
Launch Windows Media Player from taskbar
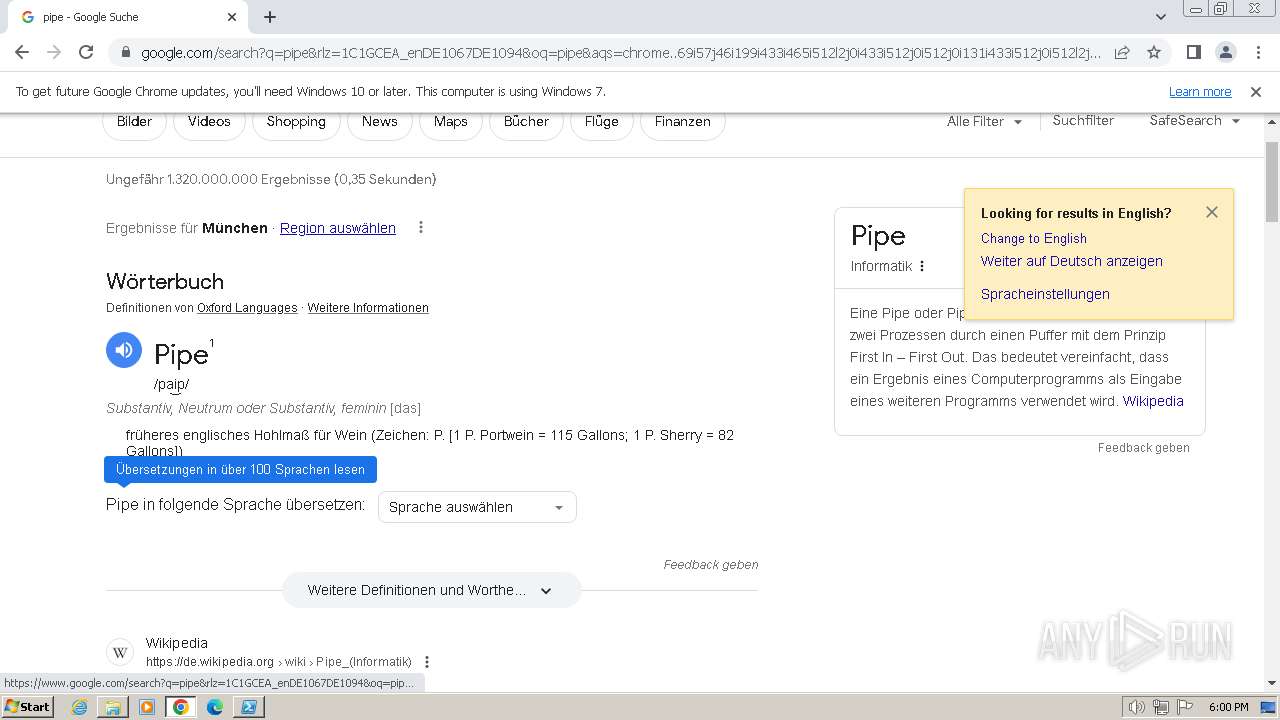(147, 707)
